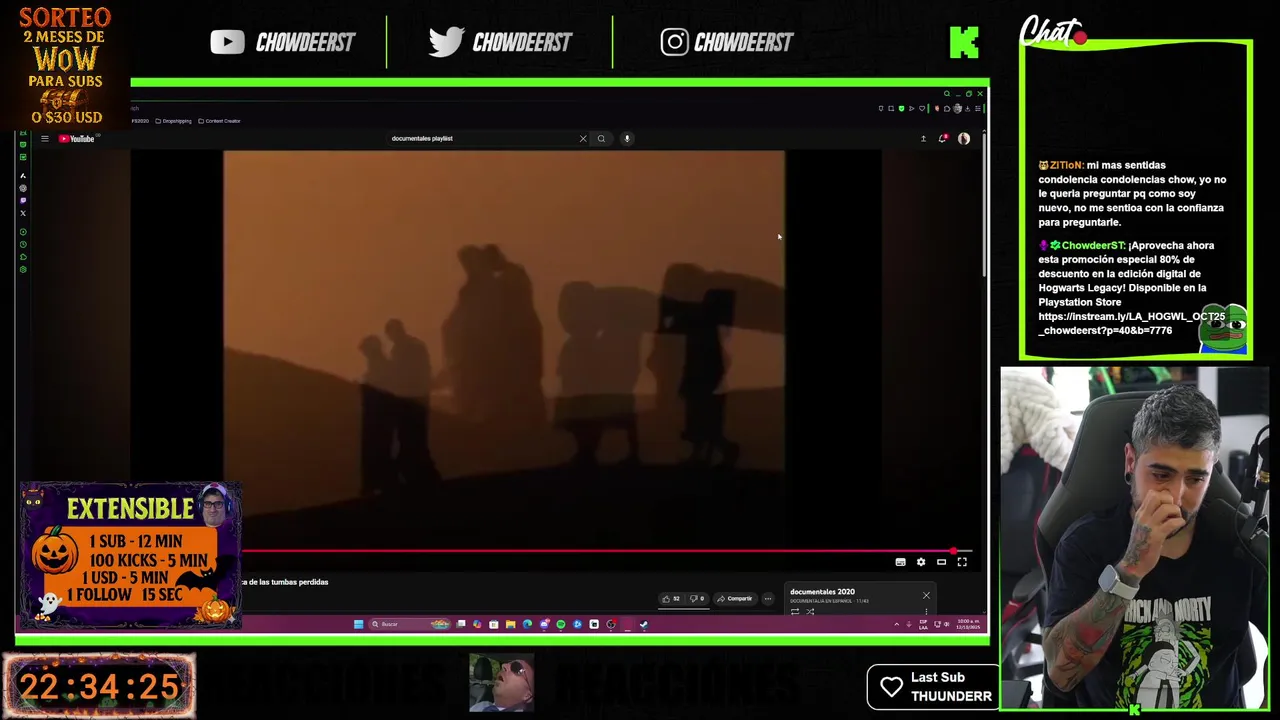This screenshot has width=1280, height=720.
Task: Open the browser easy setup menu icon
Action: point(978,109)
